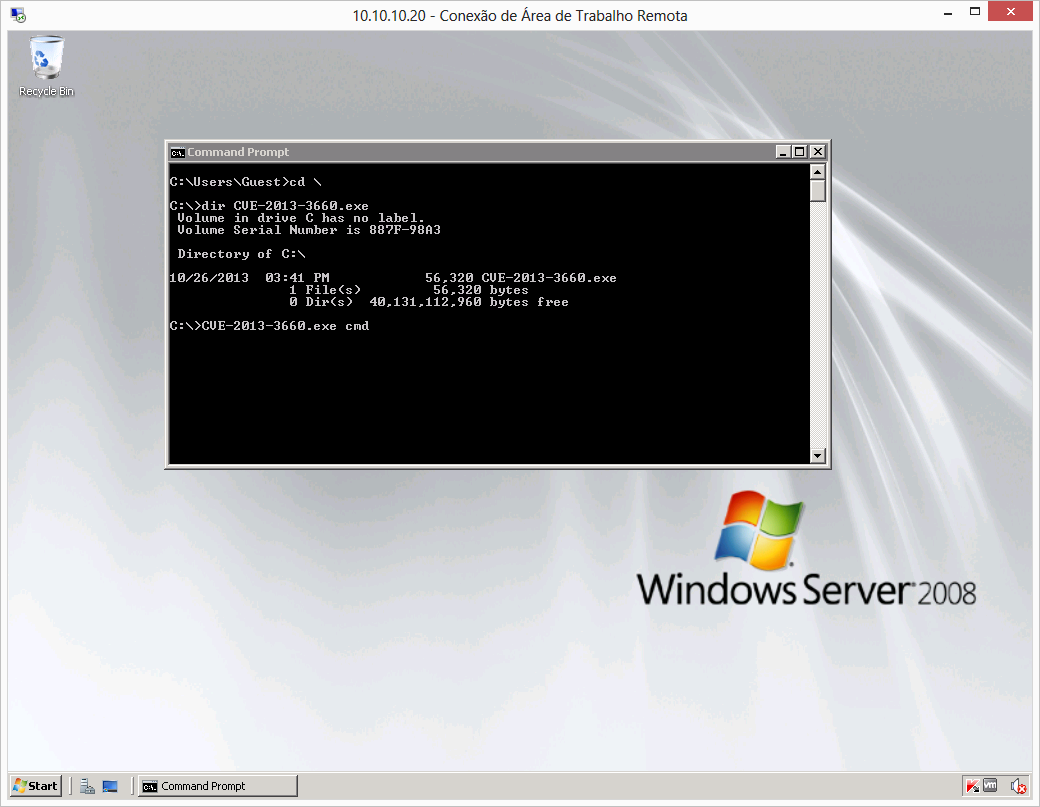
Task: Open the Remote Desktop connection title icon
Action: coord(18,15)
